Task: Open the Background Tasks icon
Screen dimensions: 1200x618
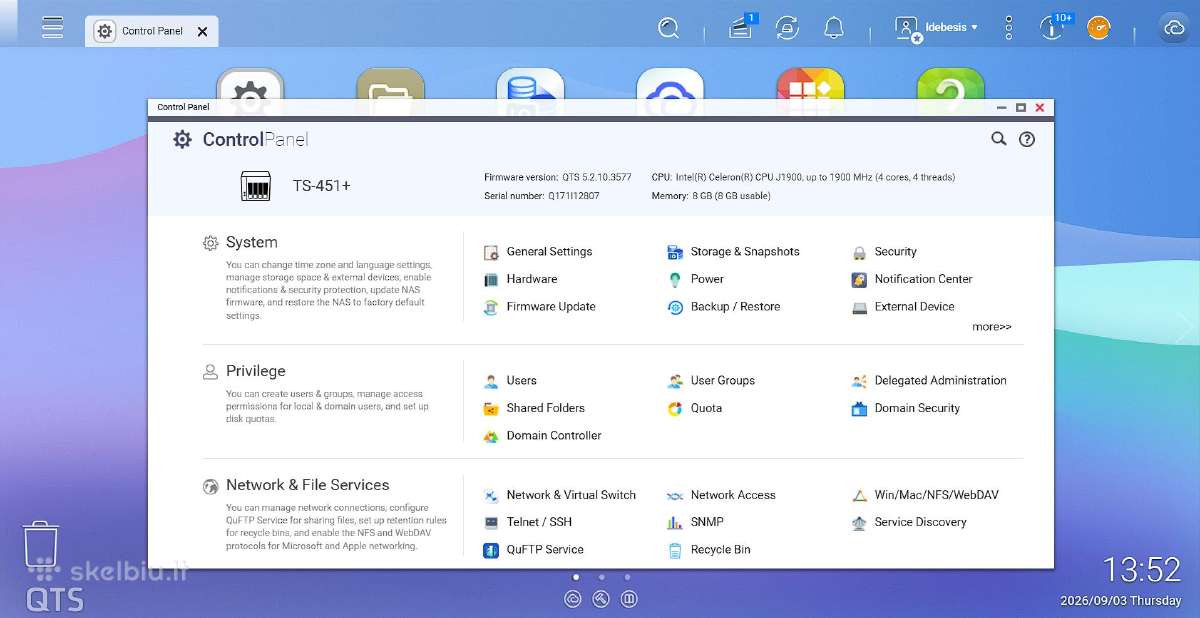Action: [741, 27]
